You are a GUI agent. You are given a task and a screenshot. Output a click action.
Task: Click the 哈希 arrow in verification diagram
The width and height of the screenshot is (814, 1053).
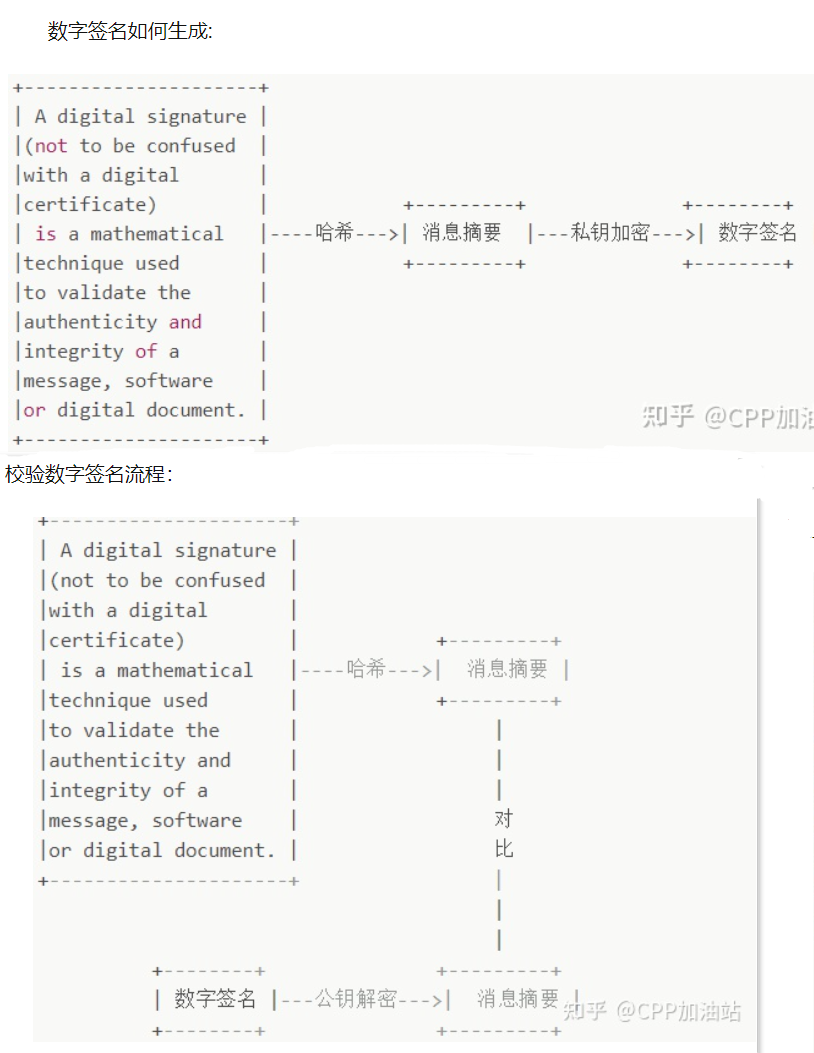pyautogui.click(x=366, y=669)
